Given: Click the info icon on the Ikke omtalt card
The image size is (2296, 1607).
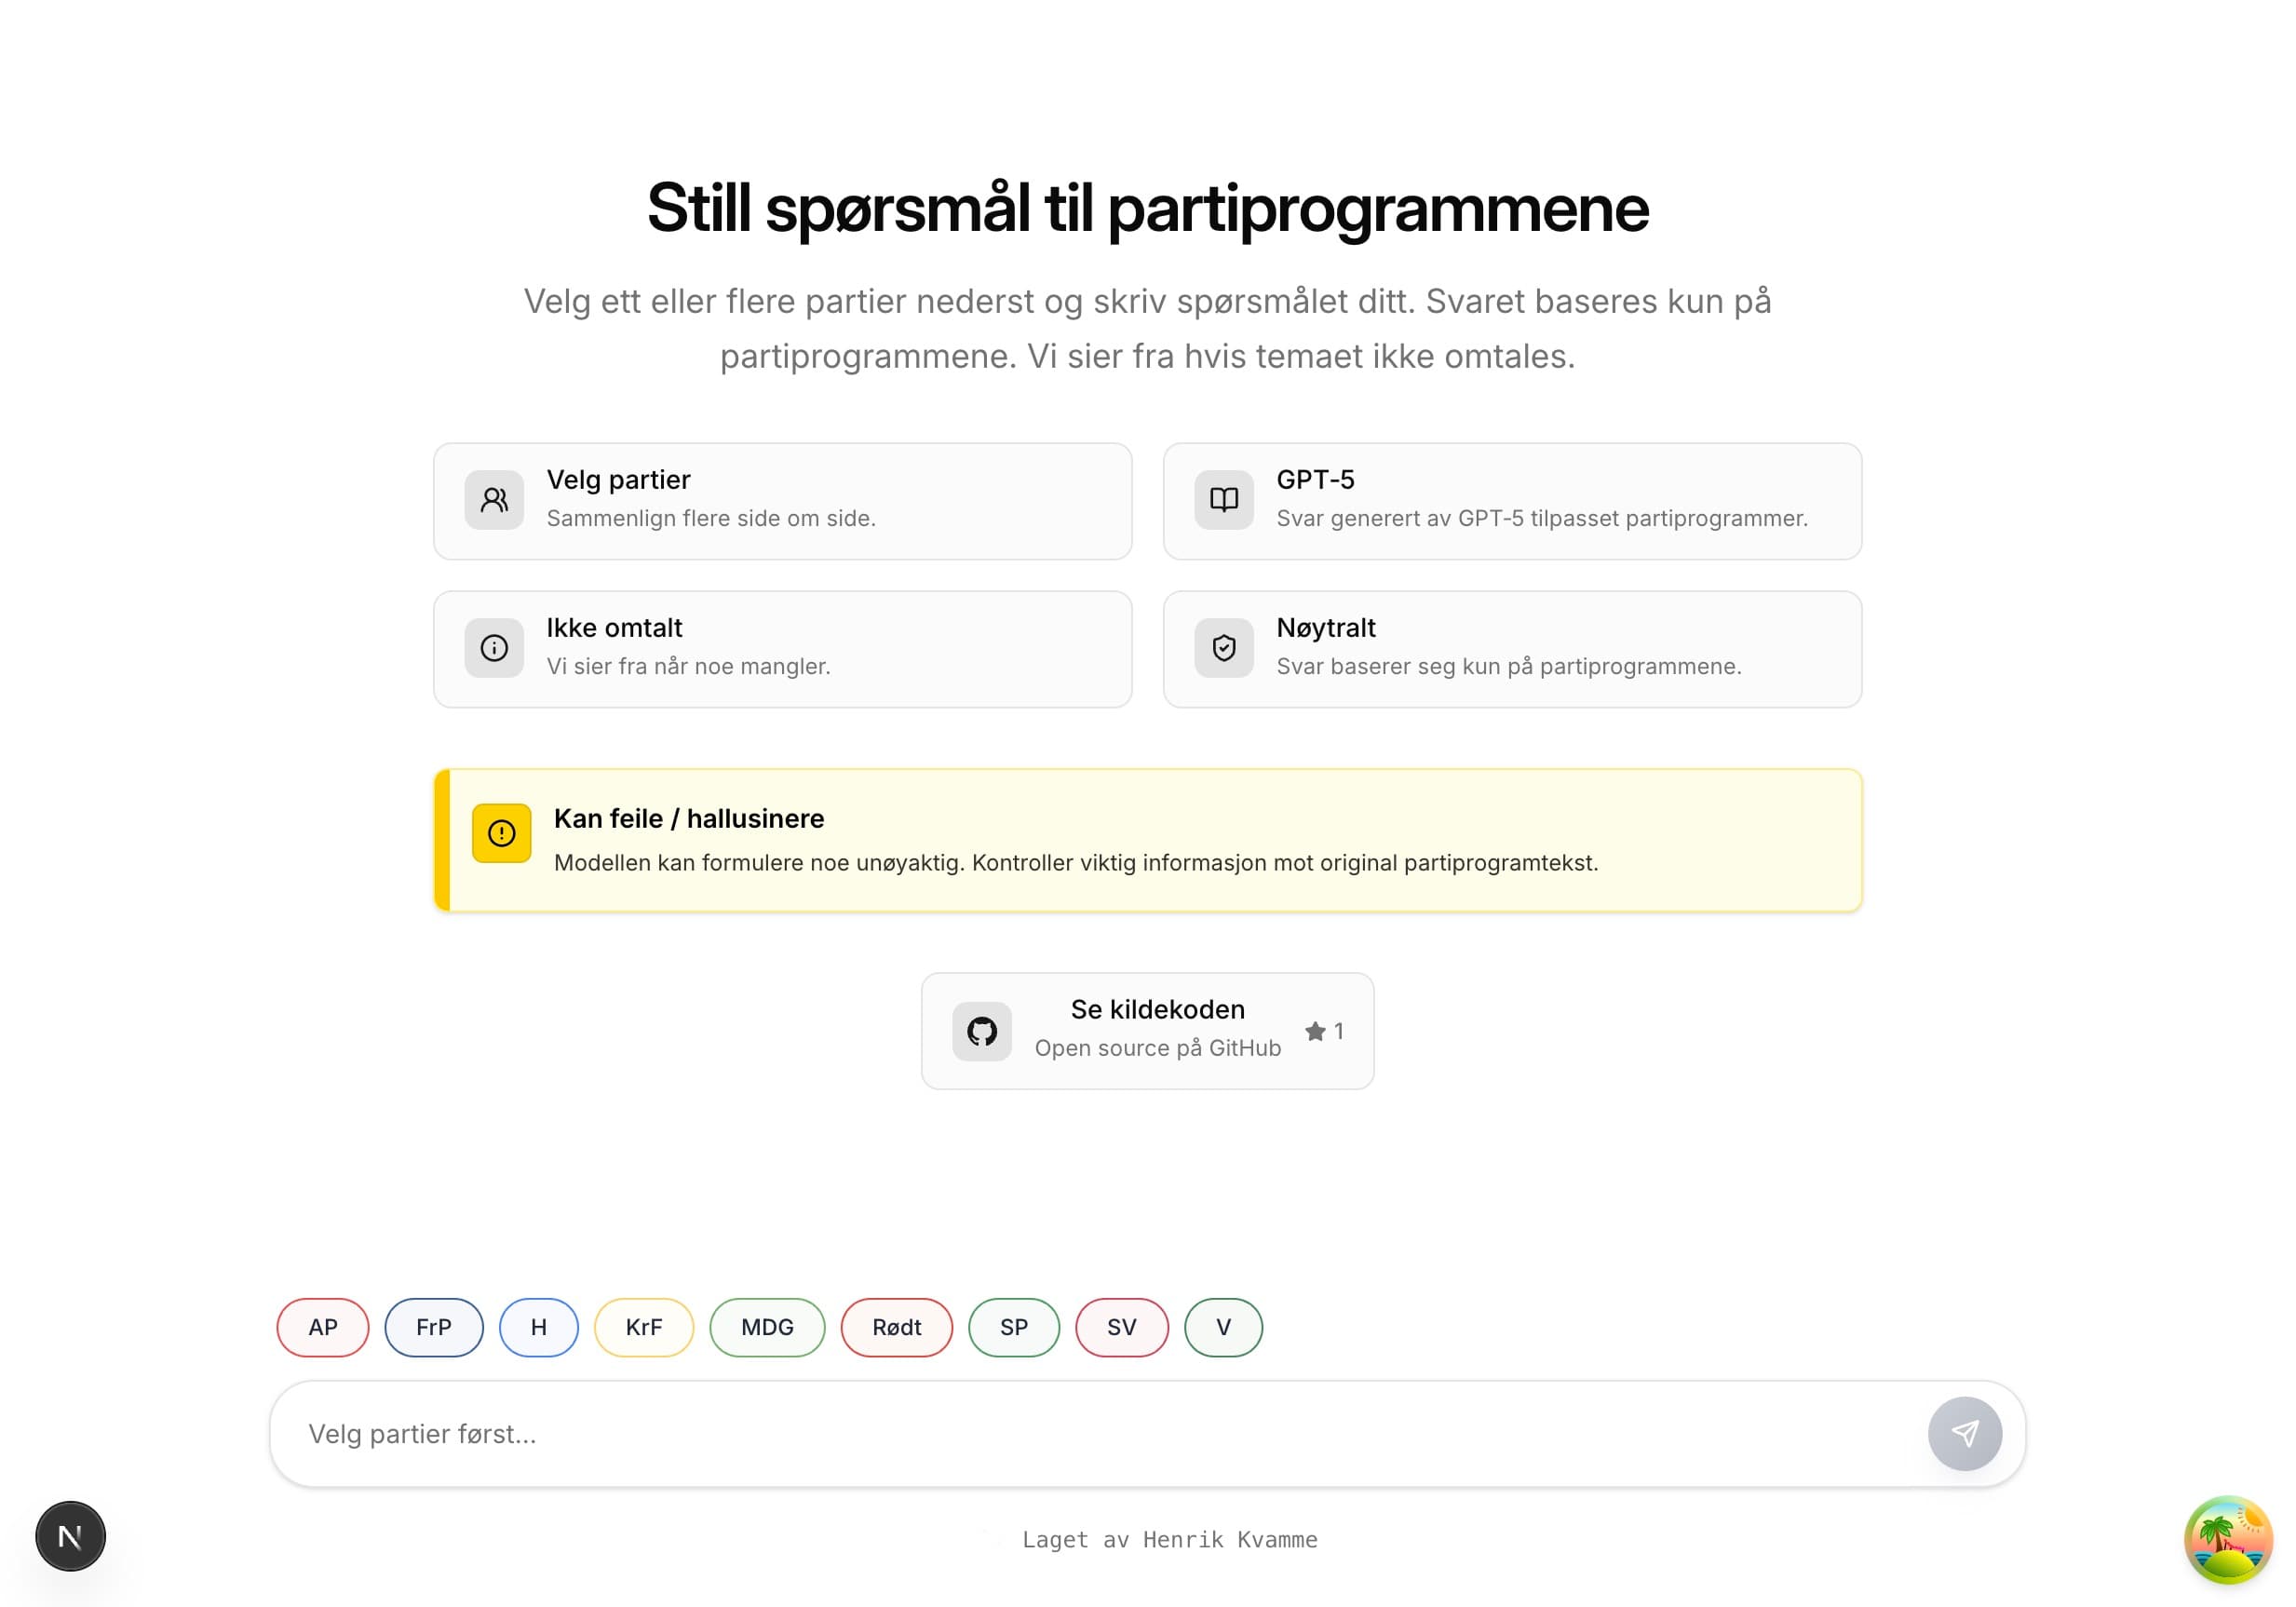Looking at the screenshot, I should (494, 648).
